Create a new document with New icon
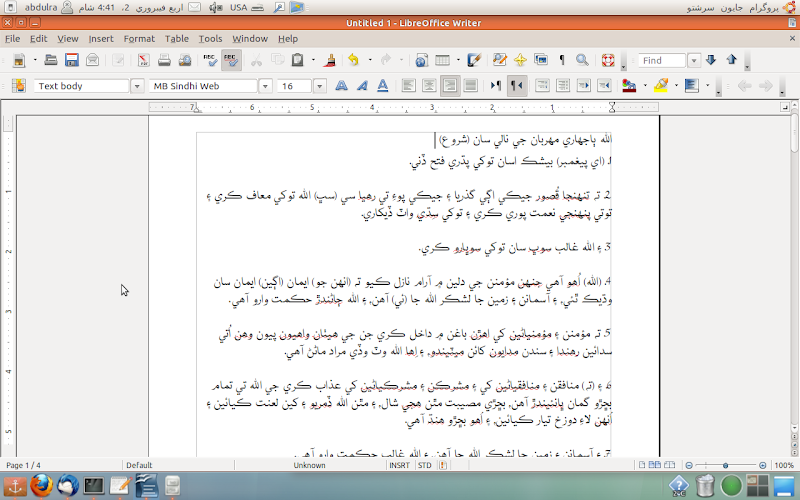Screen dimensions: 800x500 pos(19,60)
